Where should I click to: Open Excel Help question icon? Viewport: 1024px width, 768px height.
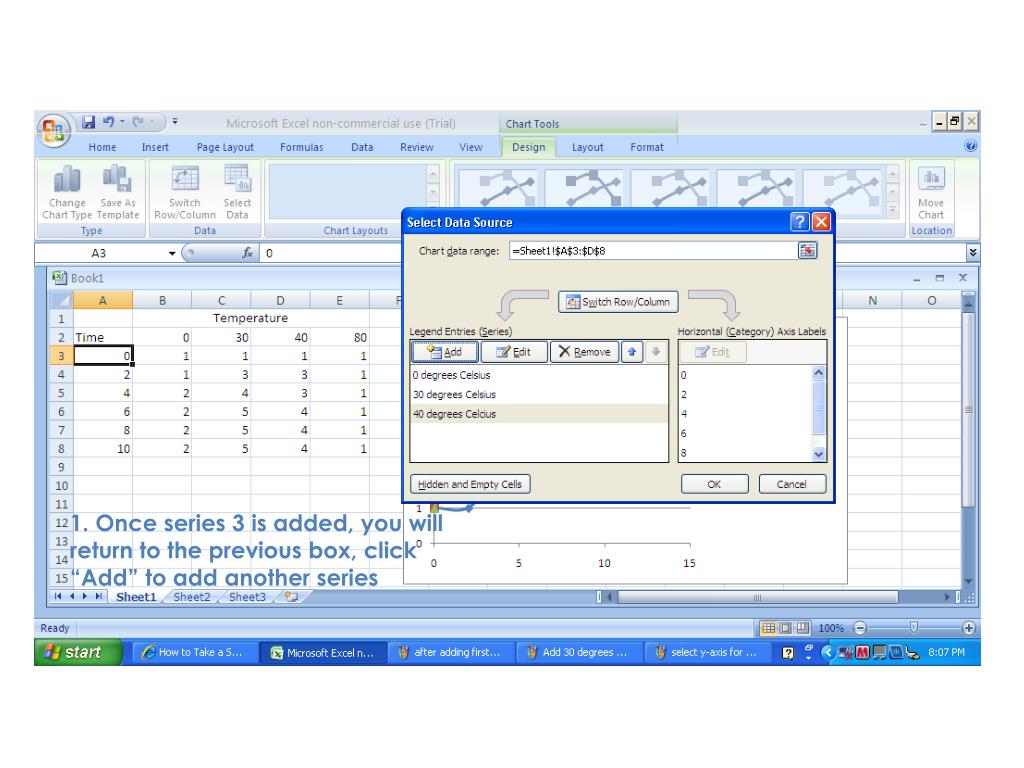click(970, 146)
